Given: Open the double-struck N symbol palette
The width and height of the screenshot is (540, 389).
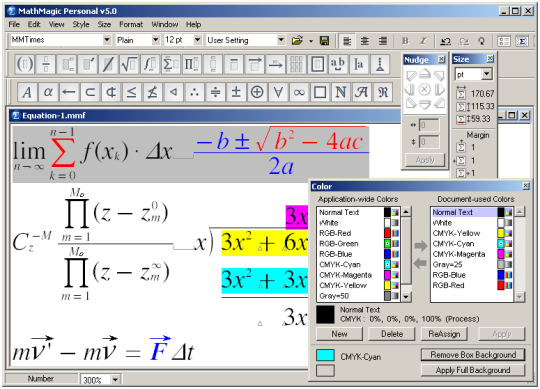Looking at the screenshot, I should [341, 92].
